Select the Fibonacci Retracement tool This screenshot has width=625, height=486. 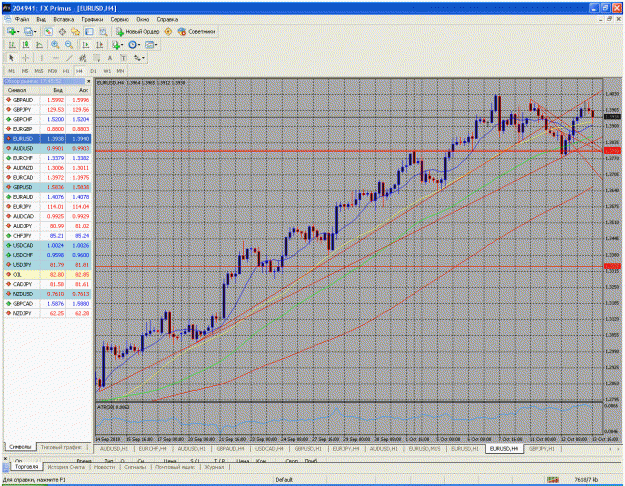click(x=96, y=58)
